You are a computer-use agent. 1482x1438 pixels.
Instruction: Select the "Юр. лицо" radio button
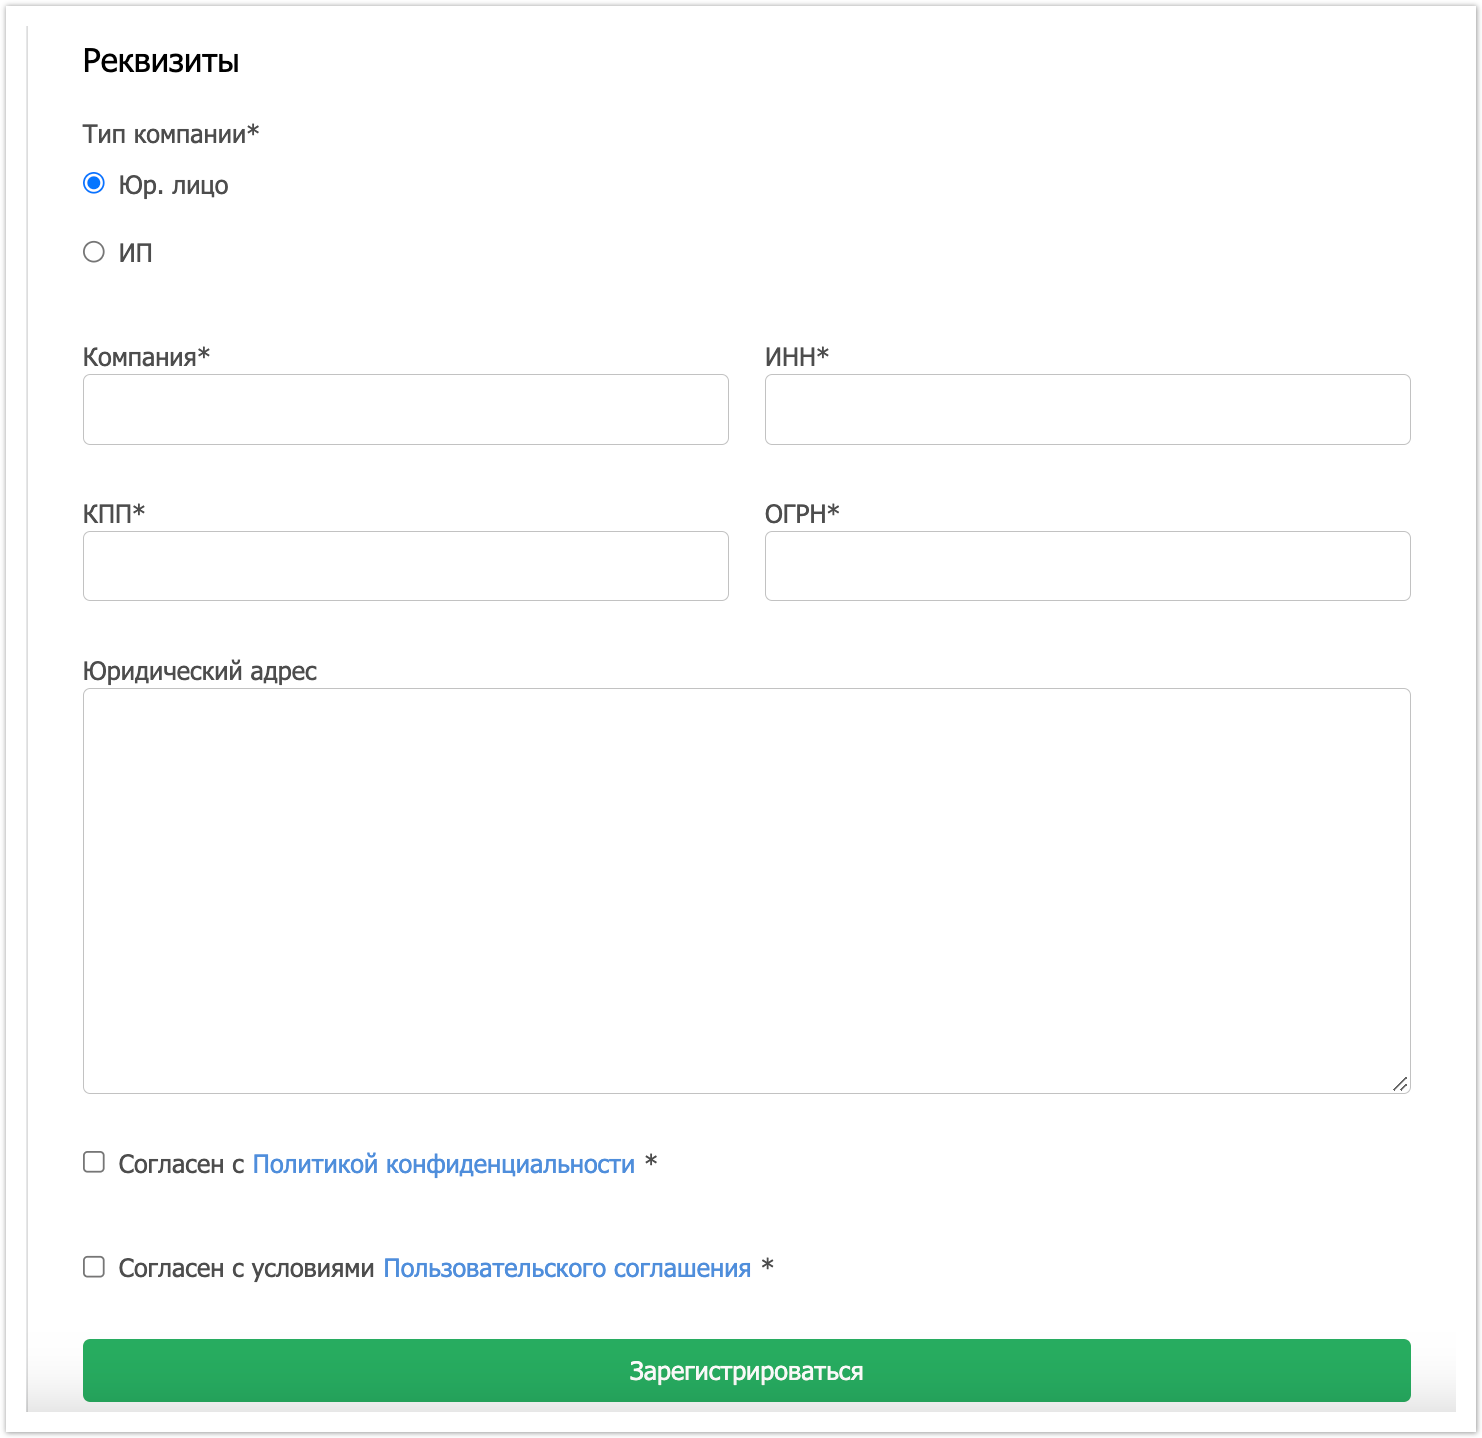click(x=94, y=184)
